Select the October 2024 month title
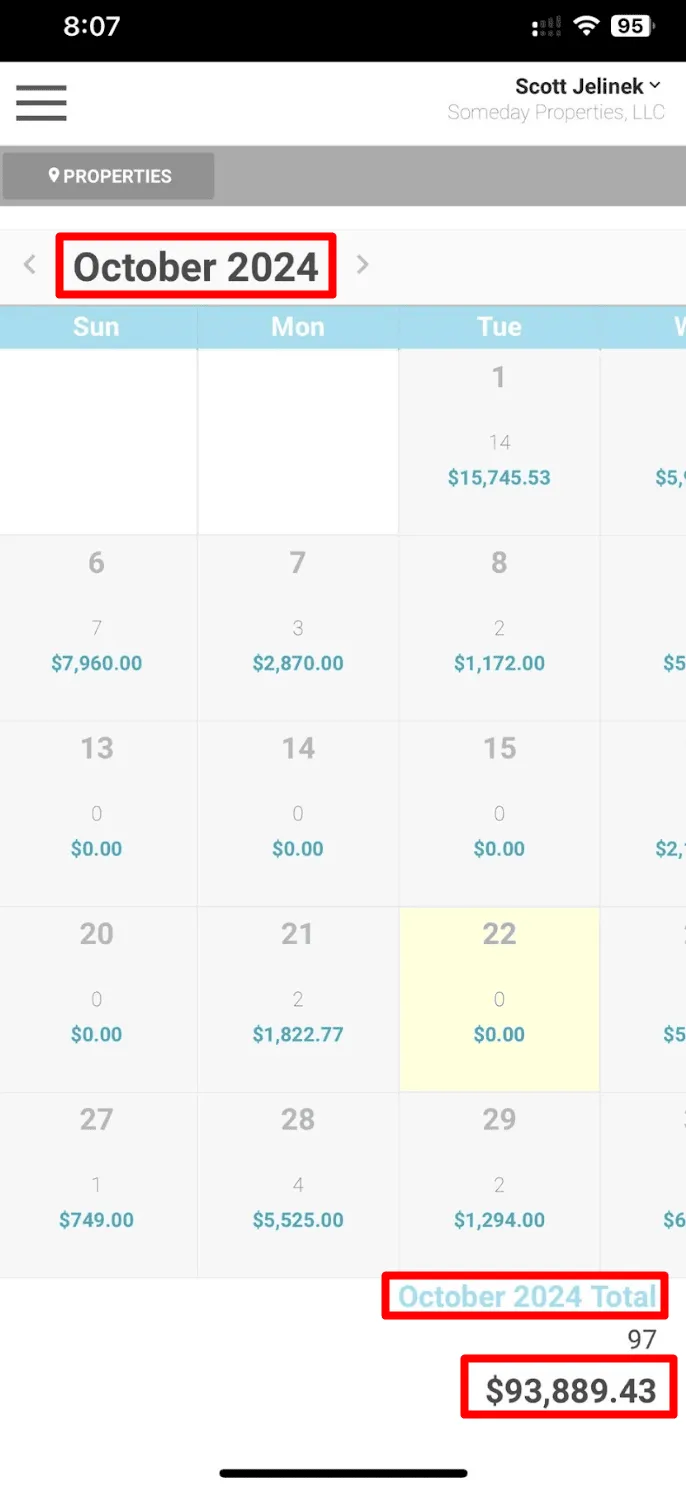Image resolution: width=686 pixels, height=1487 pixels. [196, 267]
